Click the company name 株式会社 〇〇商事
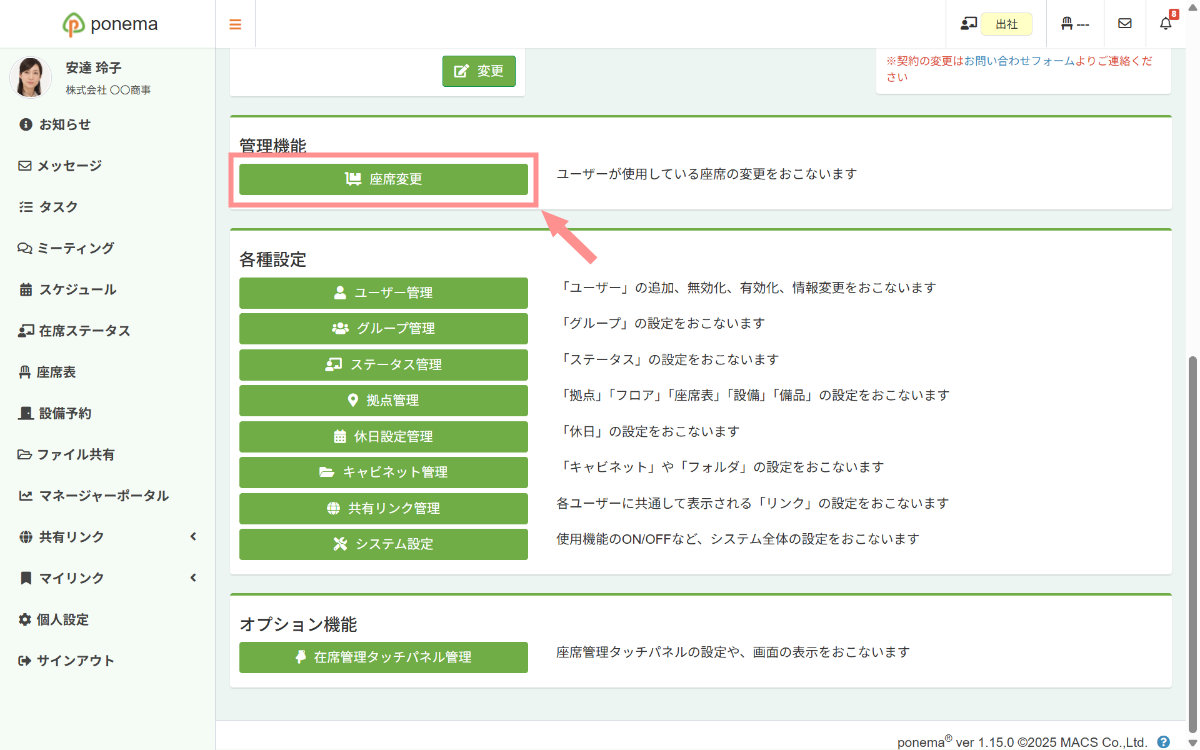Screen dimensions: 1200x750 point(108,90)
